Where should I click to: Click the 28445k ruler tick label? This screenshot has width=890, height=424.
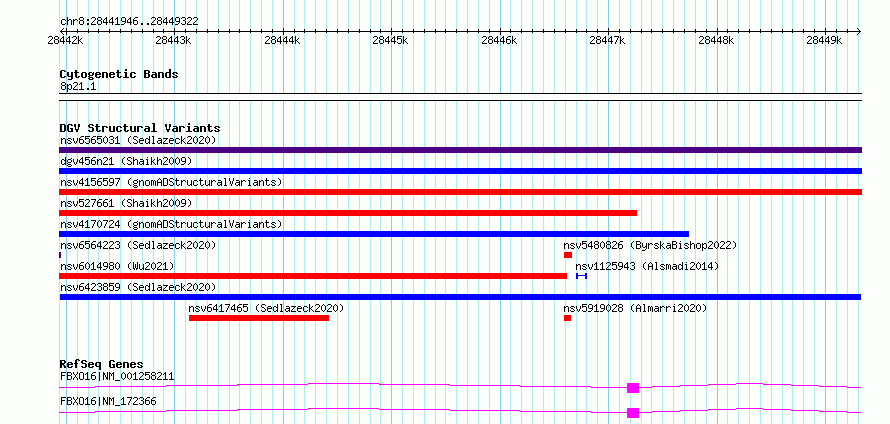(x=391, y=40)
